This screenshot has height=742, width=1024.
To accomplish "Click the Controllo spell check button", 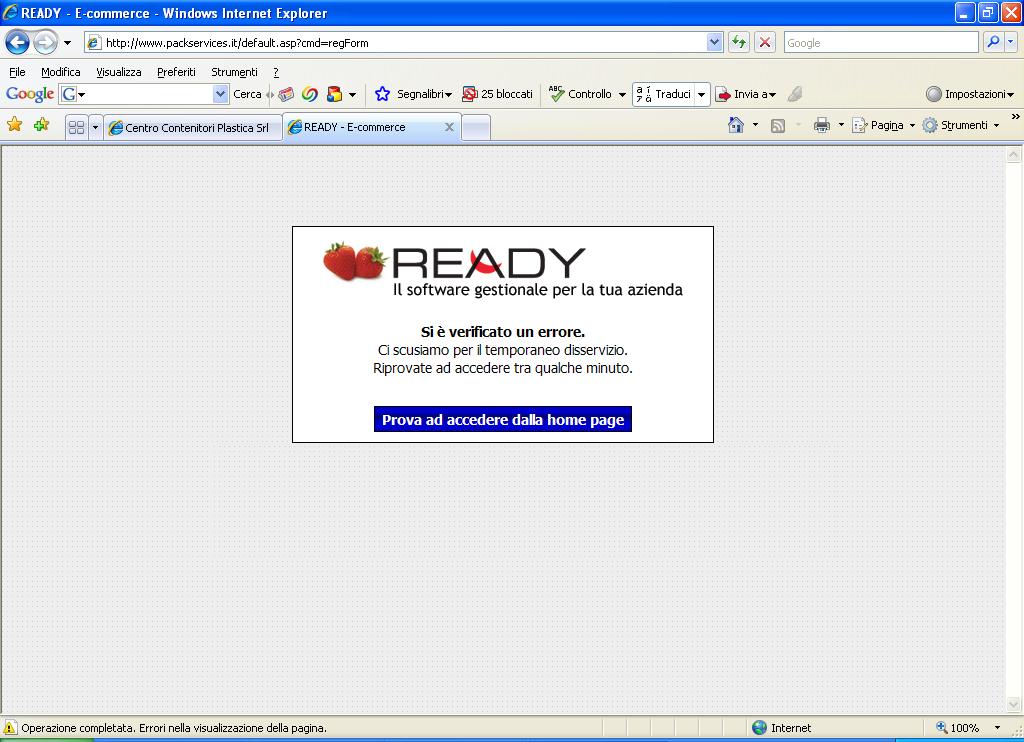I will [580, 94].
